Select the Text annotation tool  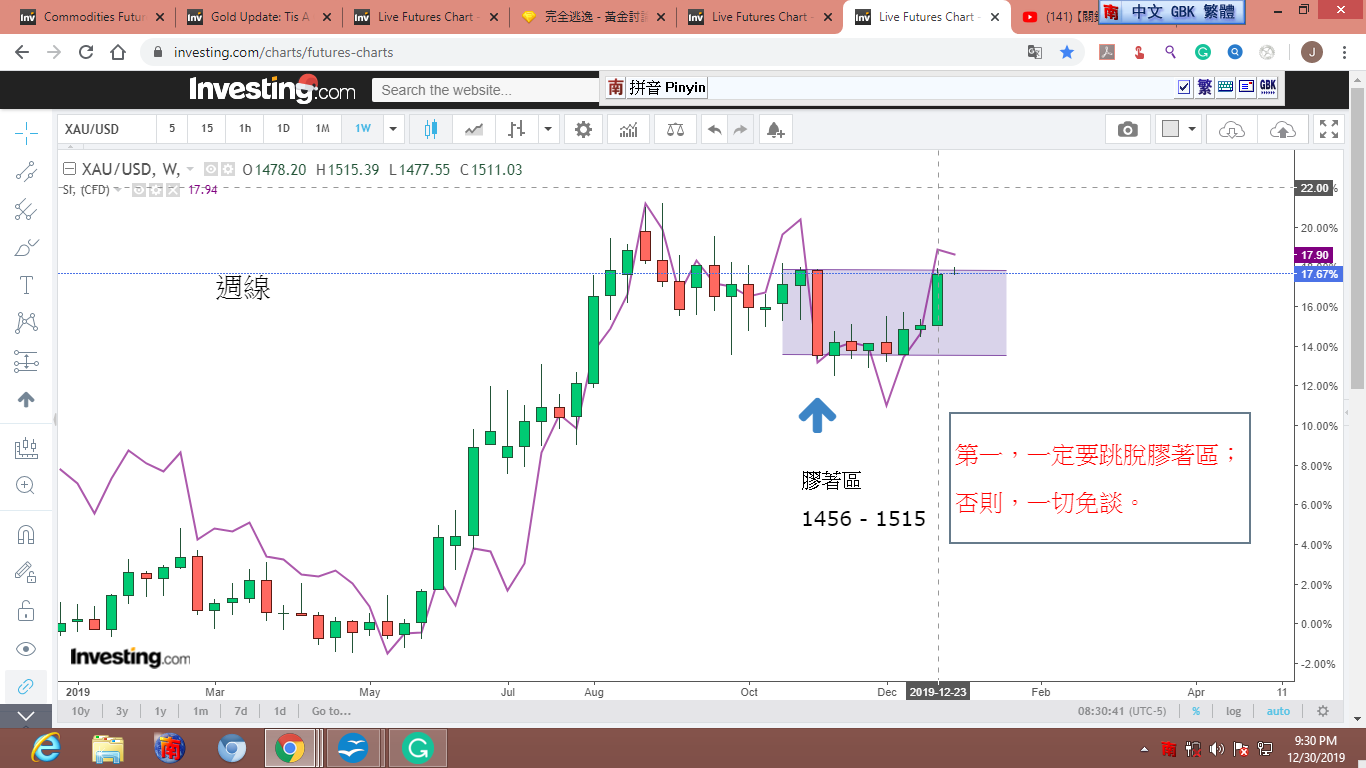(26, 285)
